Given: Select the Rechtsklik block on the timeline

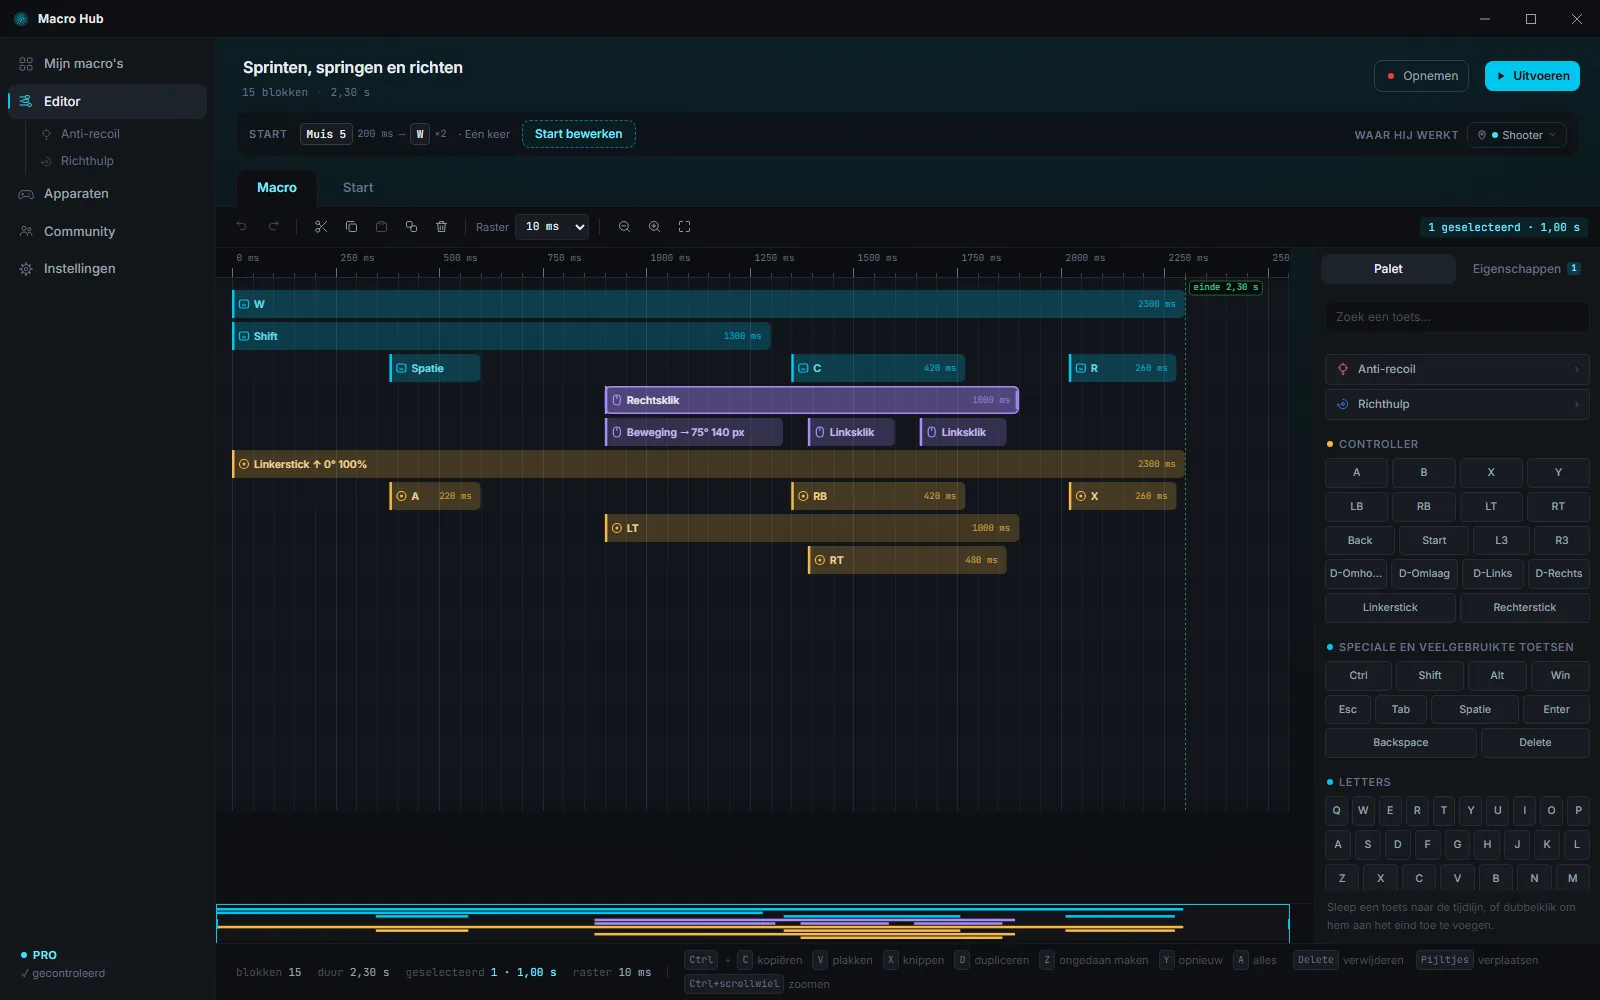Looking at the screenshot, I should (812, 400).
